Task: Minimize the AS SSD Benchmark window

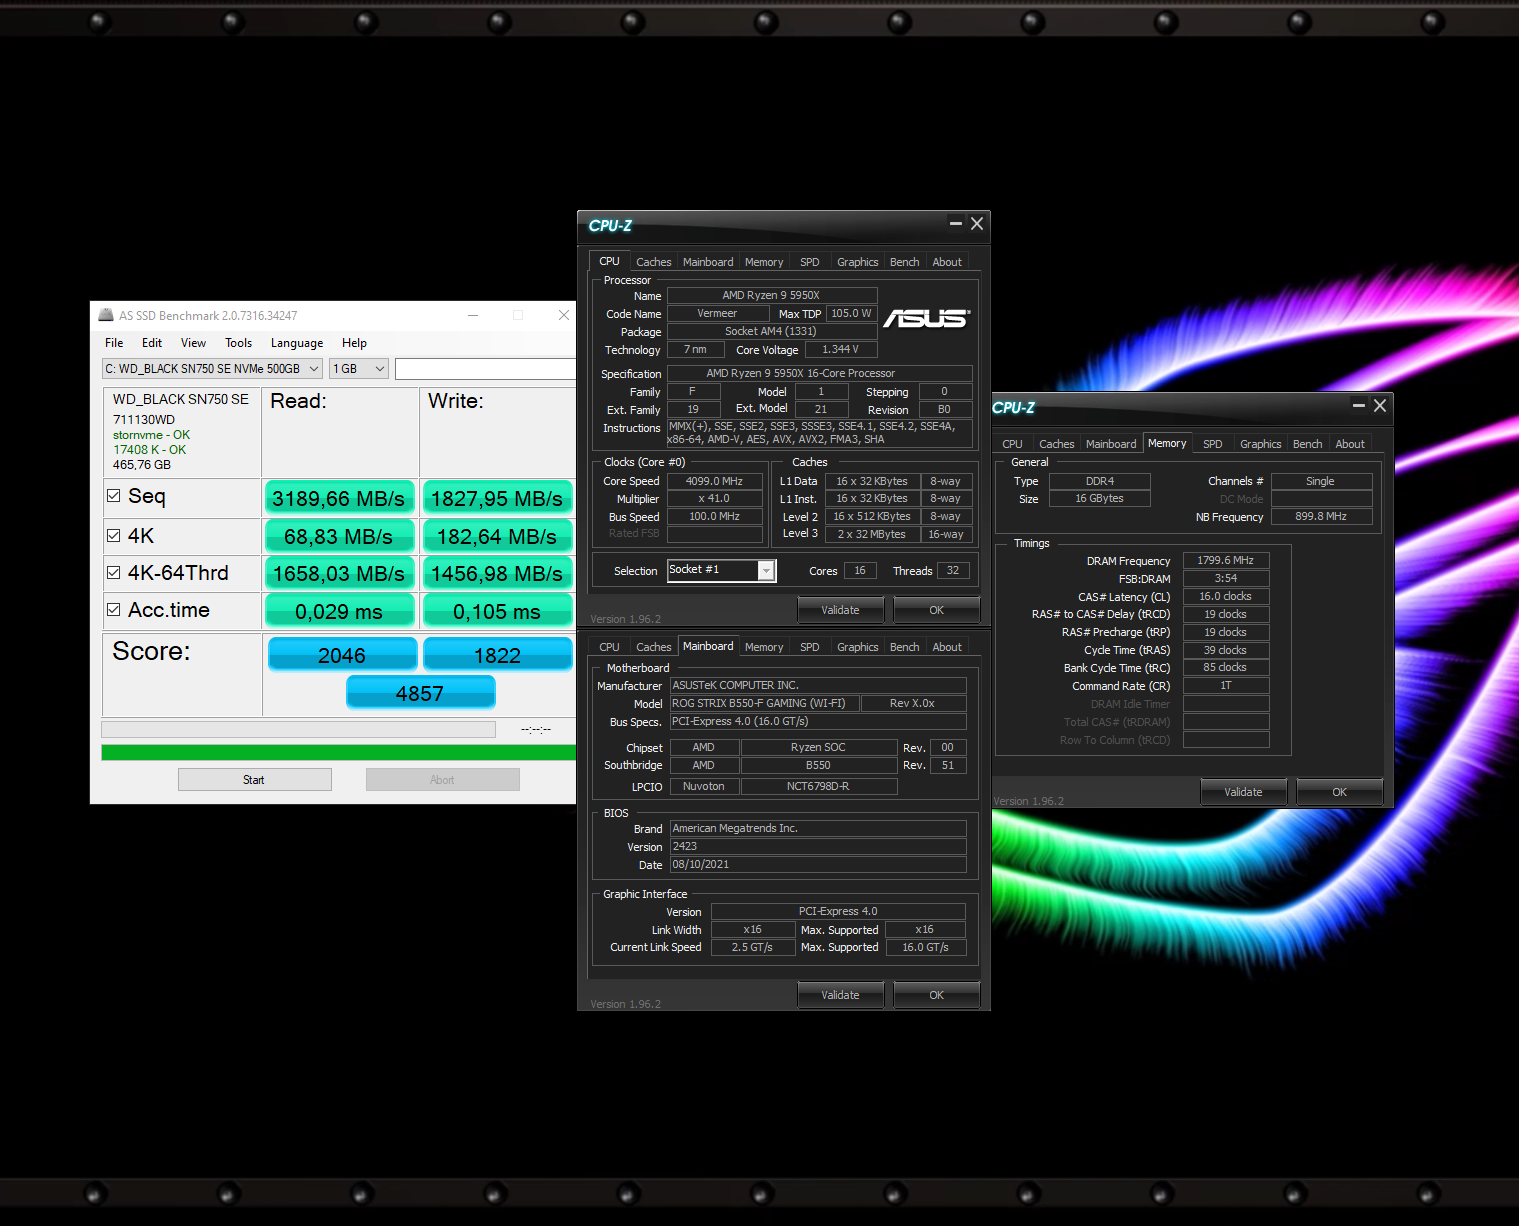Action: click(473, 315)
